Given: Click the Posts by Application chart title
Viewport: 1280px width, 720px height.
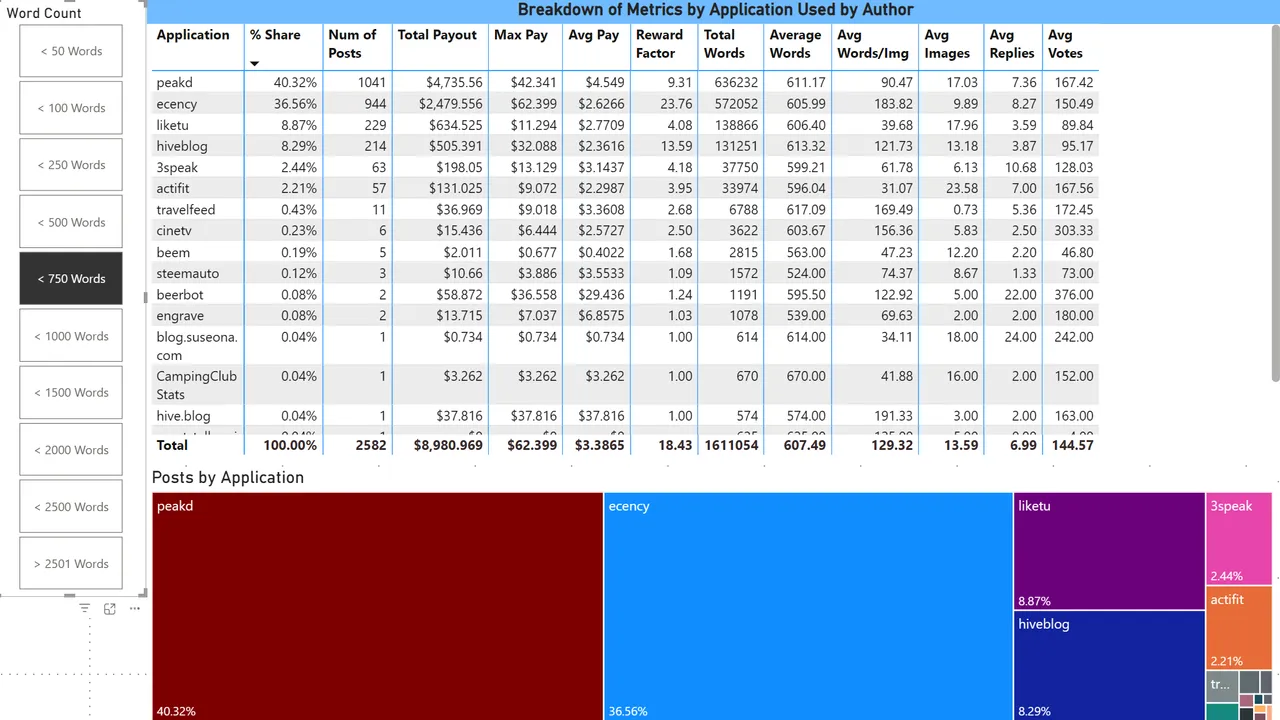Looking at the screenshot, I should click(x=228, y=478).
